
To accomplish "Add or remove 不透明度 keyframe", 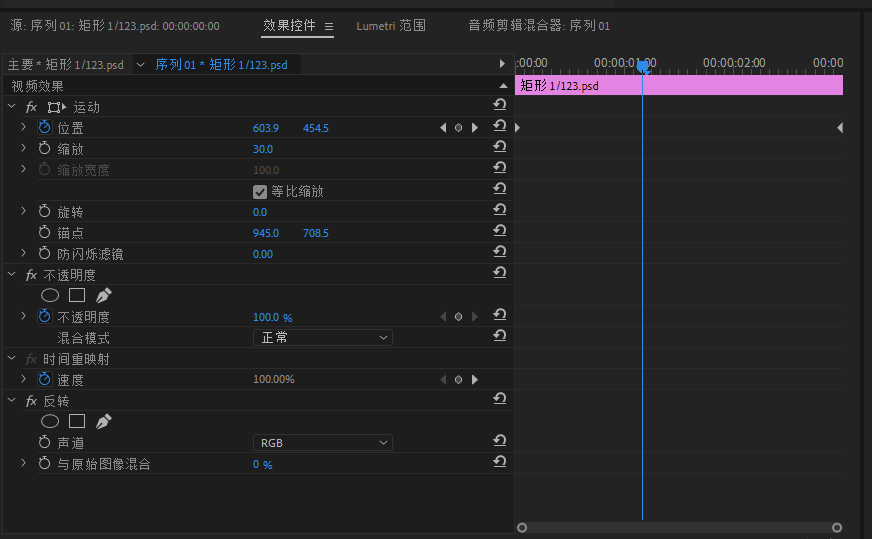I will click(458, 317).
